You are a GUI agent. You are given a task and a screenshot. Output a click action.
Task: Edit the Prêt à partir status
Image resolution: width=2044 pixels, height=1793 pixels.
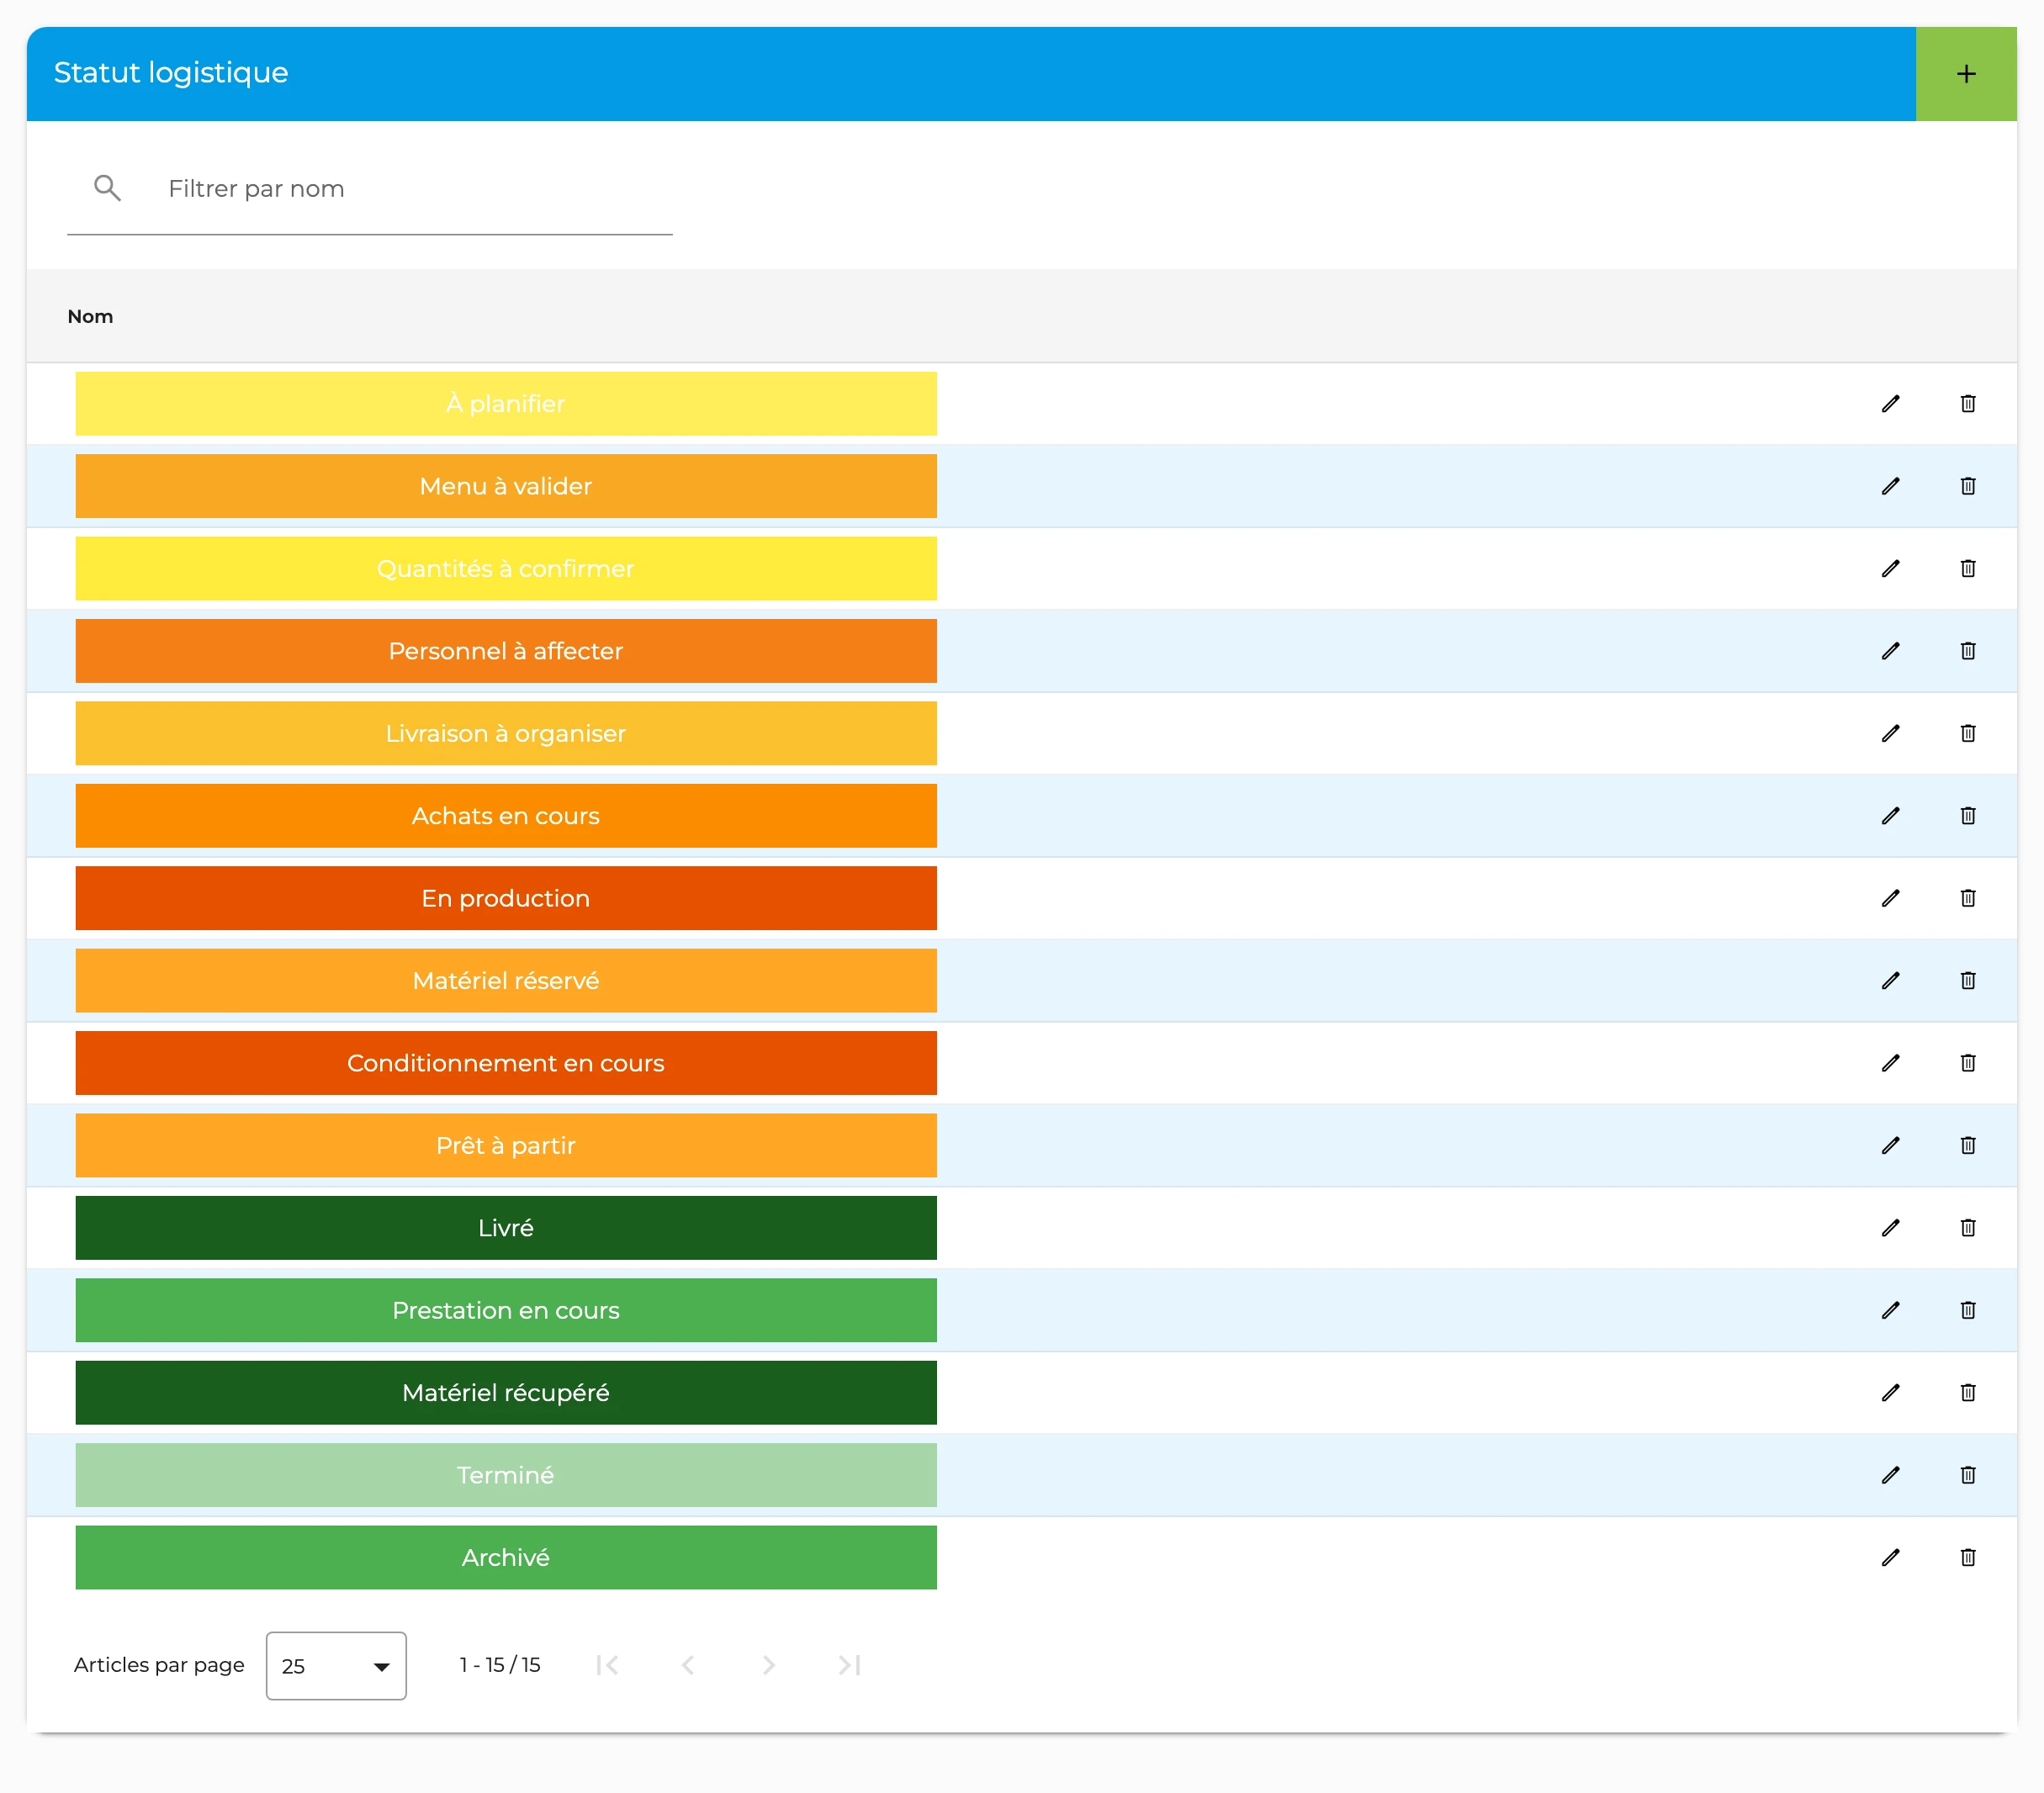point(1890,1145)
